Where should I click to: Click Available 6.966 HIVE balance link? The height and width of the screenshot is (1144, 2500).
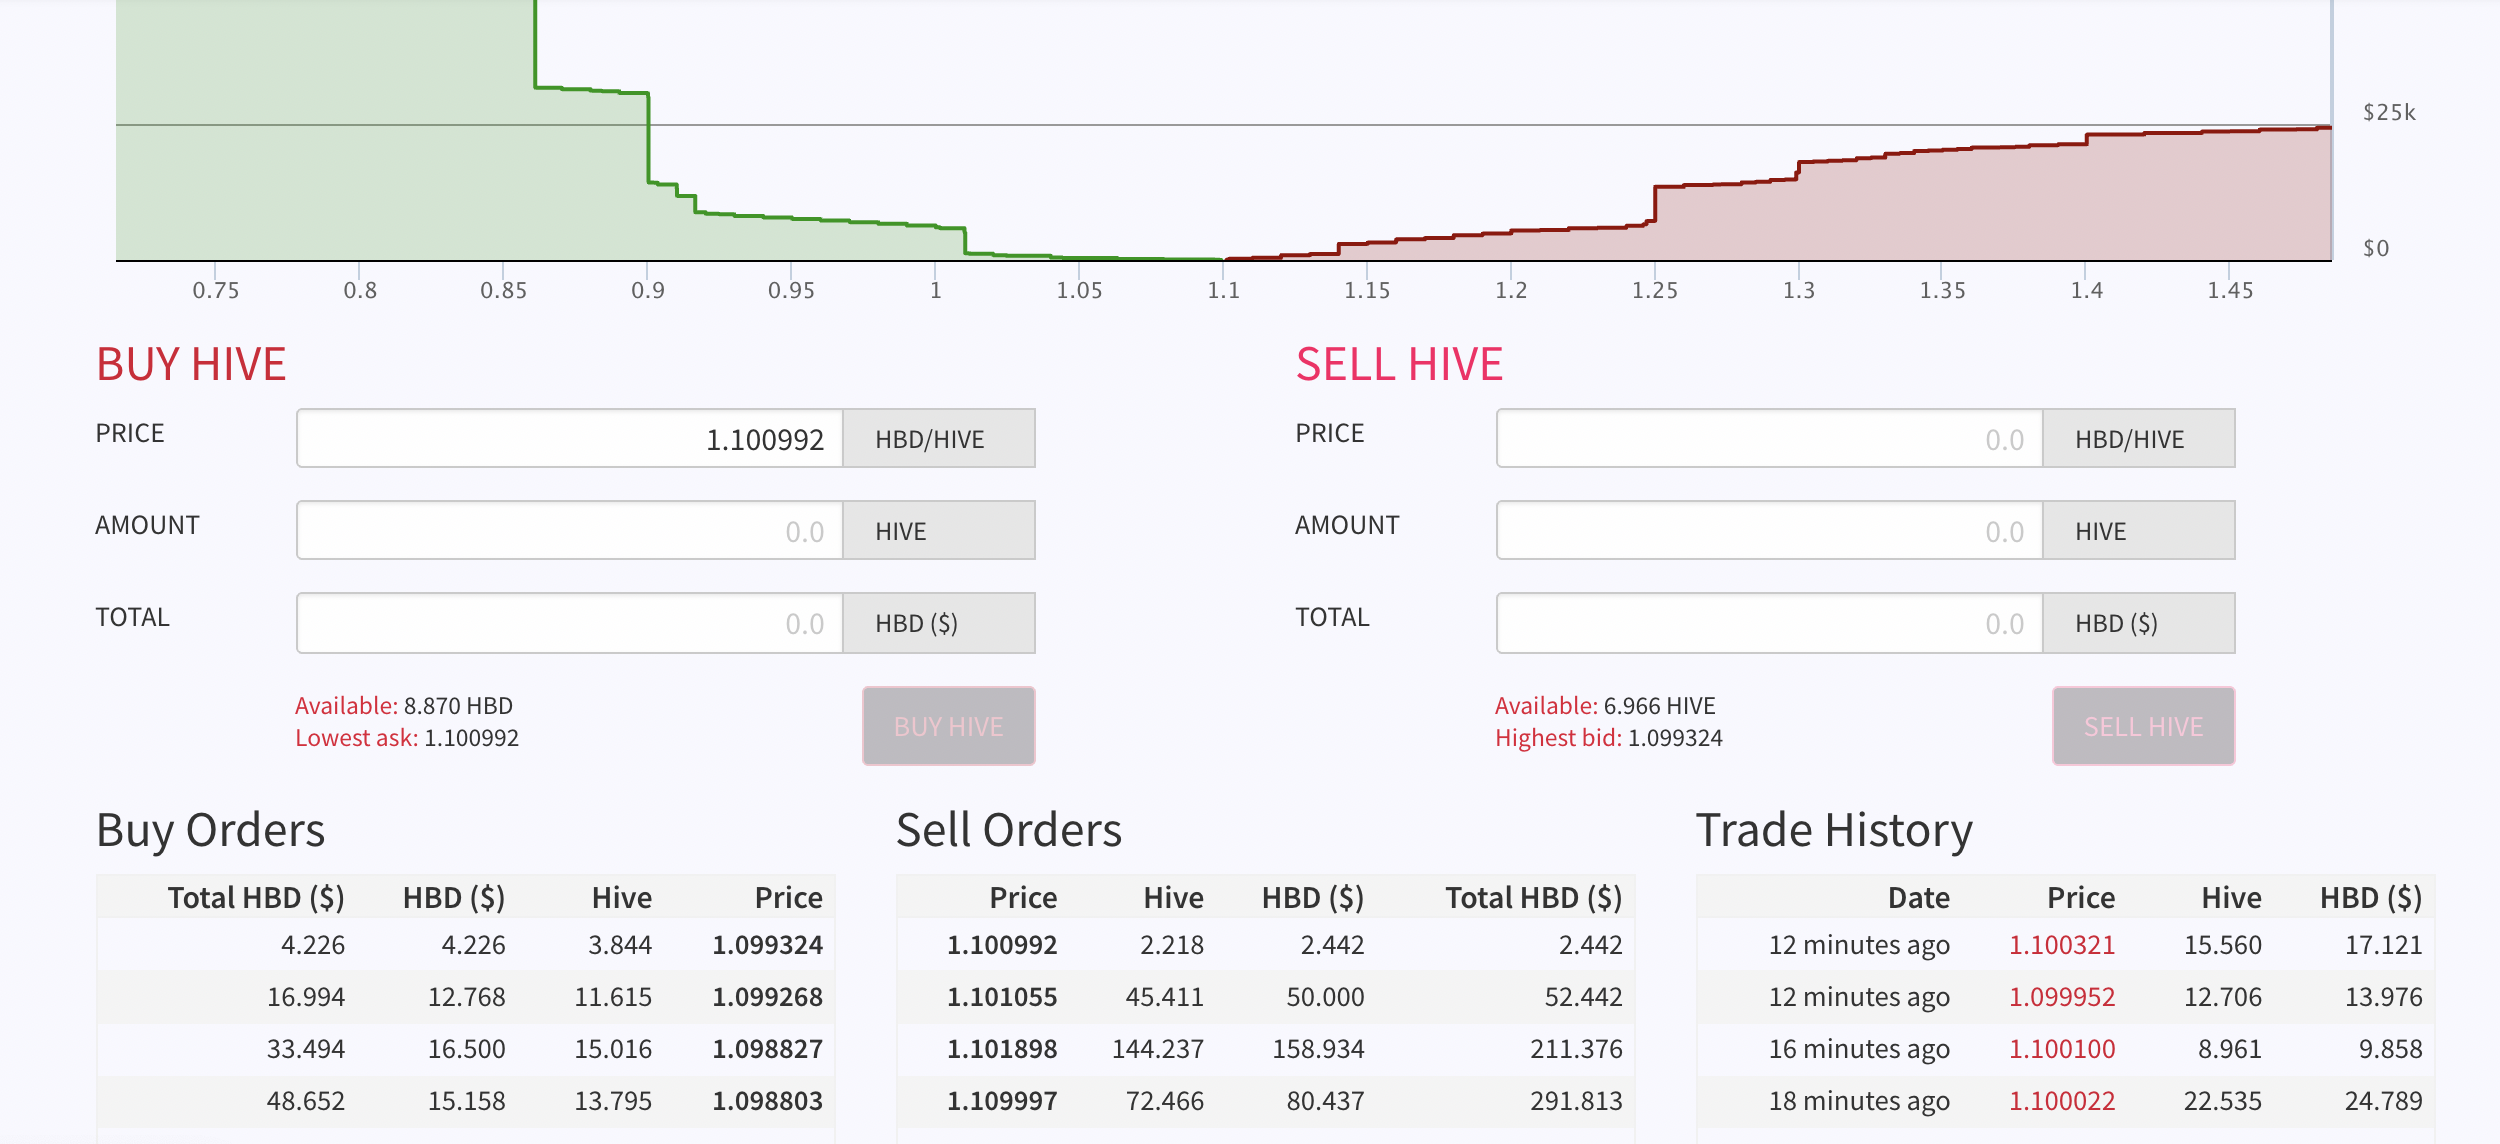click(x=1605, y=706)
